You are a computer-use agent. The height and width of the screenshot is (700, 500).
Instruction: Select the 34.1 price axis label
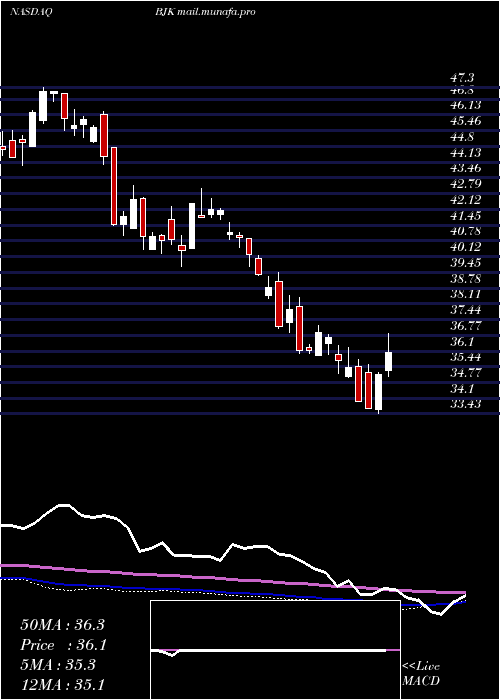point(462,388)
